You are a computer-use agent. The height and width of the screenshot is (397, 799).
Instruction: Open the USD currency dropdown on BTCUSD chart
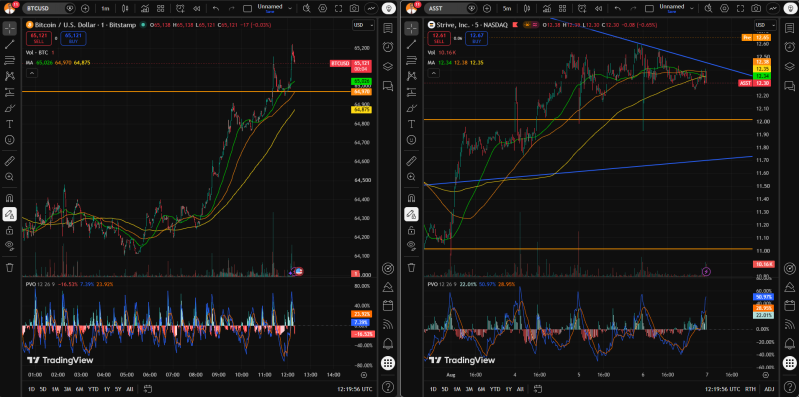coord(364,25)
